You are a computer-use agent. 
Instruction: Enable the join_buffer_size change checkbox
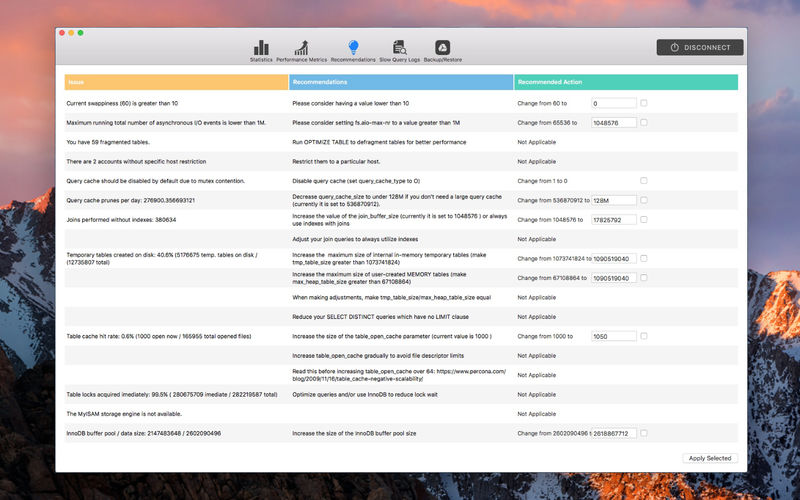(x=644, y=219)
